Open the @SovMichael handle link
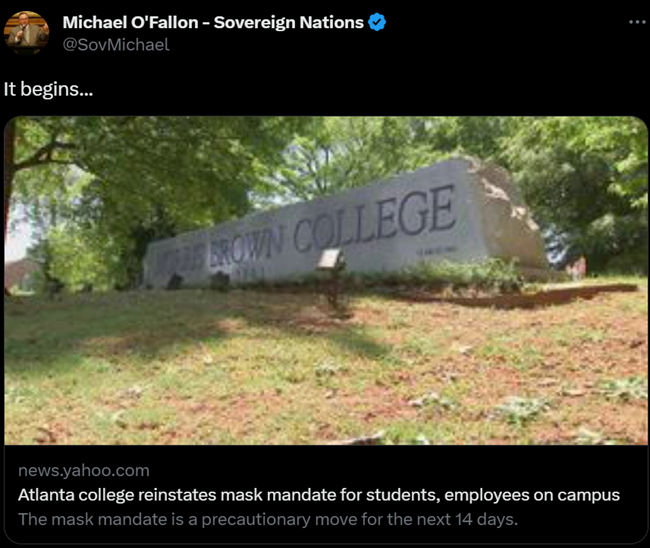Viewport: 650px width, 548px height. (116, 45)
